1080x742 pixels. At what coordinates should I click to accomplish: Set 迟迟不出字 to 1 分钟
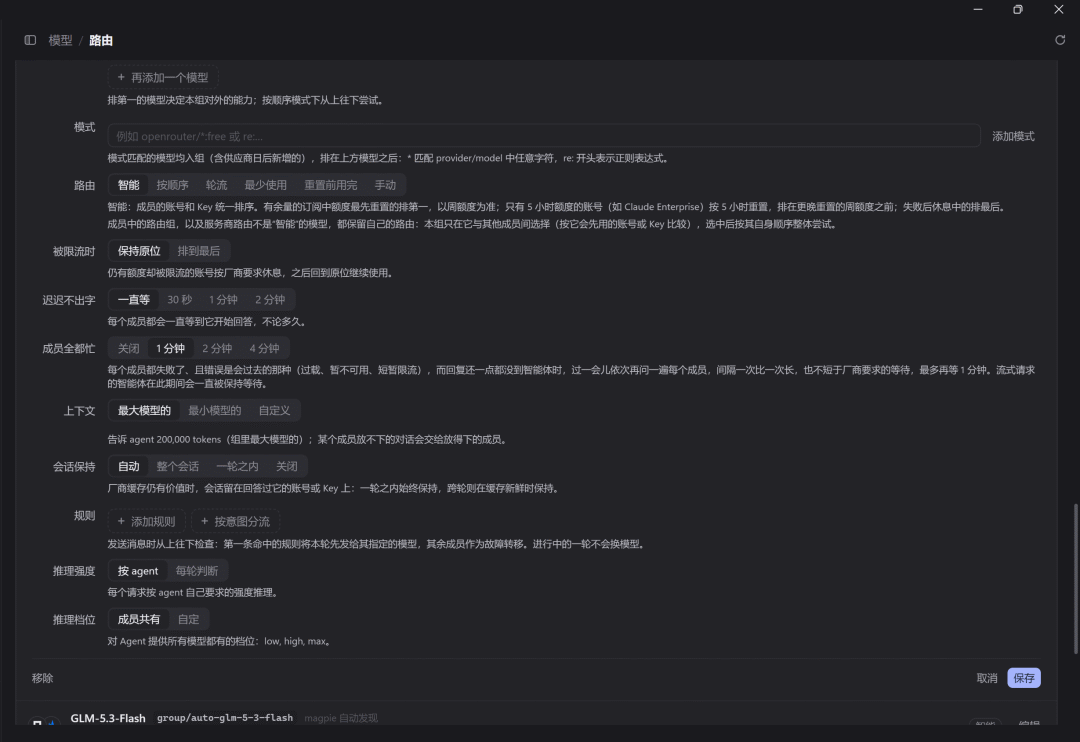pos(223,300)
